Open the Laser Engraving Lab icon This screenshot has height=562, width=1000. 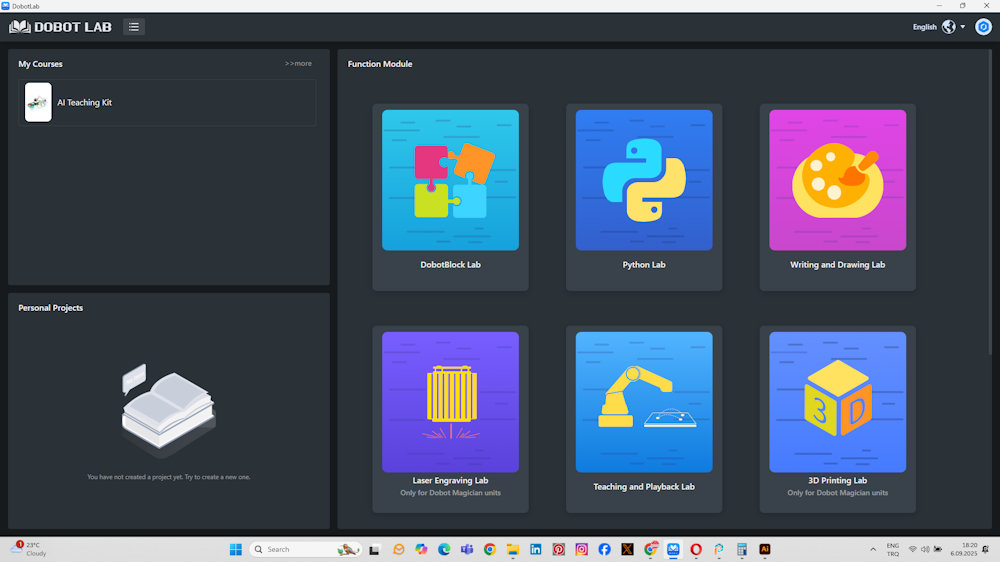coord(450,402)
